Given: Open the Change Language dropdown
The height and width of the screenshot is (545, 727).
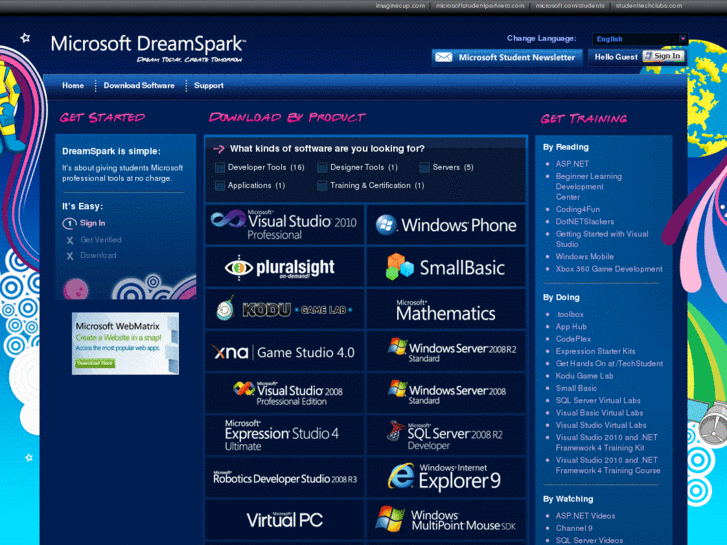Looking at the screenshot, I should pyautogui.click(x=639, y=39).
